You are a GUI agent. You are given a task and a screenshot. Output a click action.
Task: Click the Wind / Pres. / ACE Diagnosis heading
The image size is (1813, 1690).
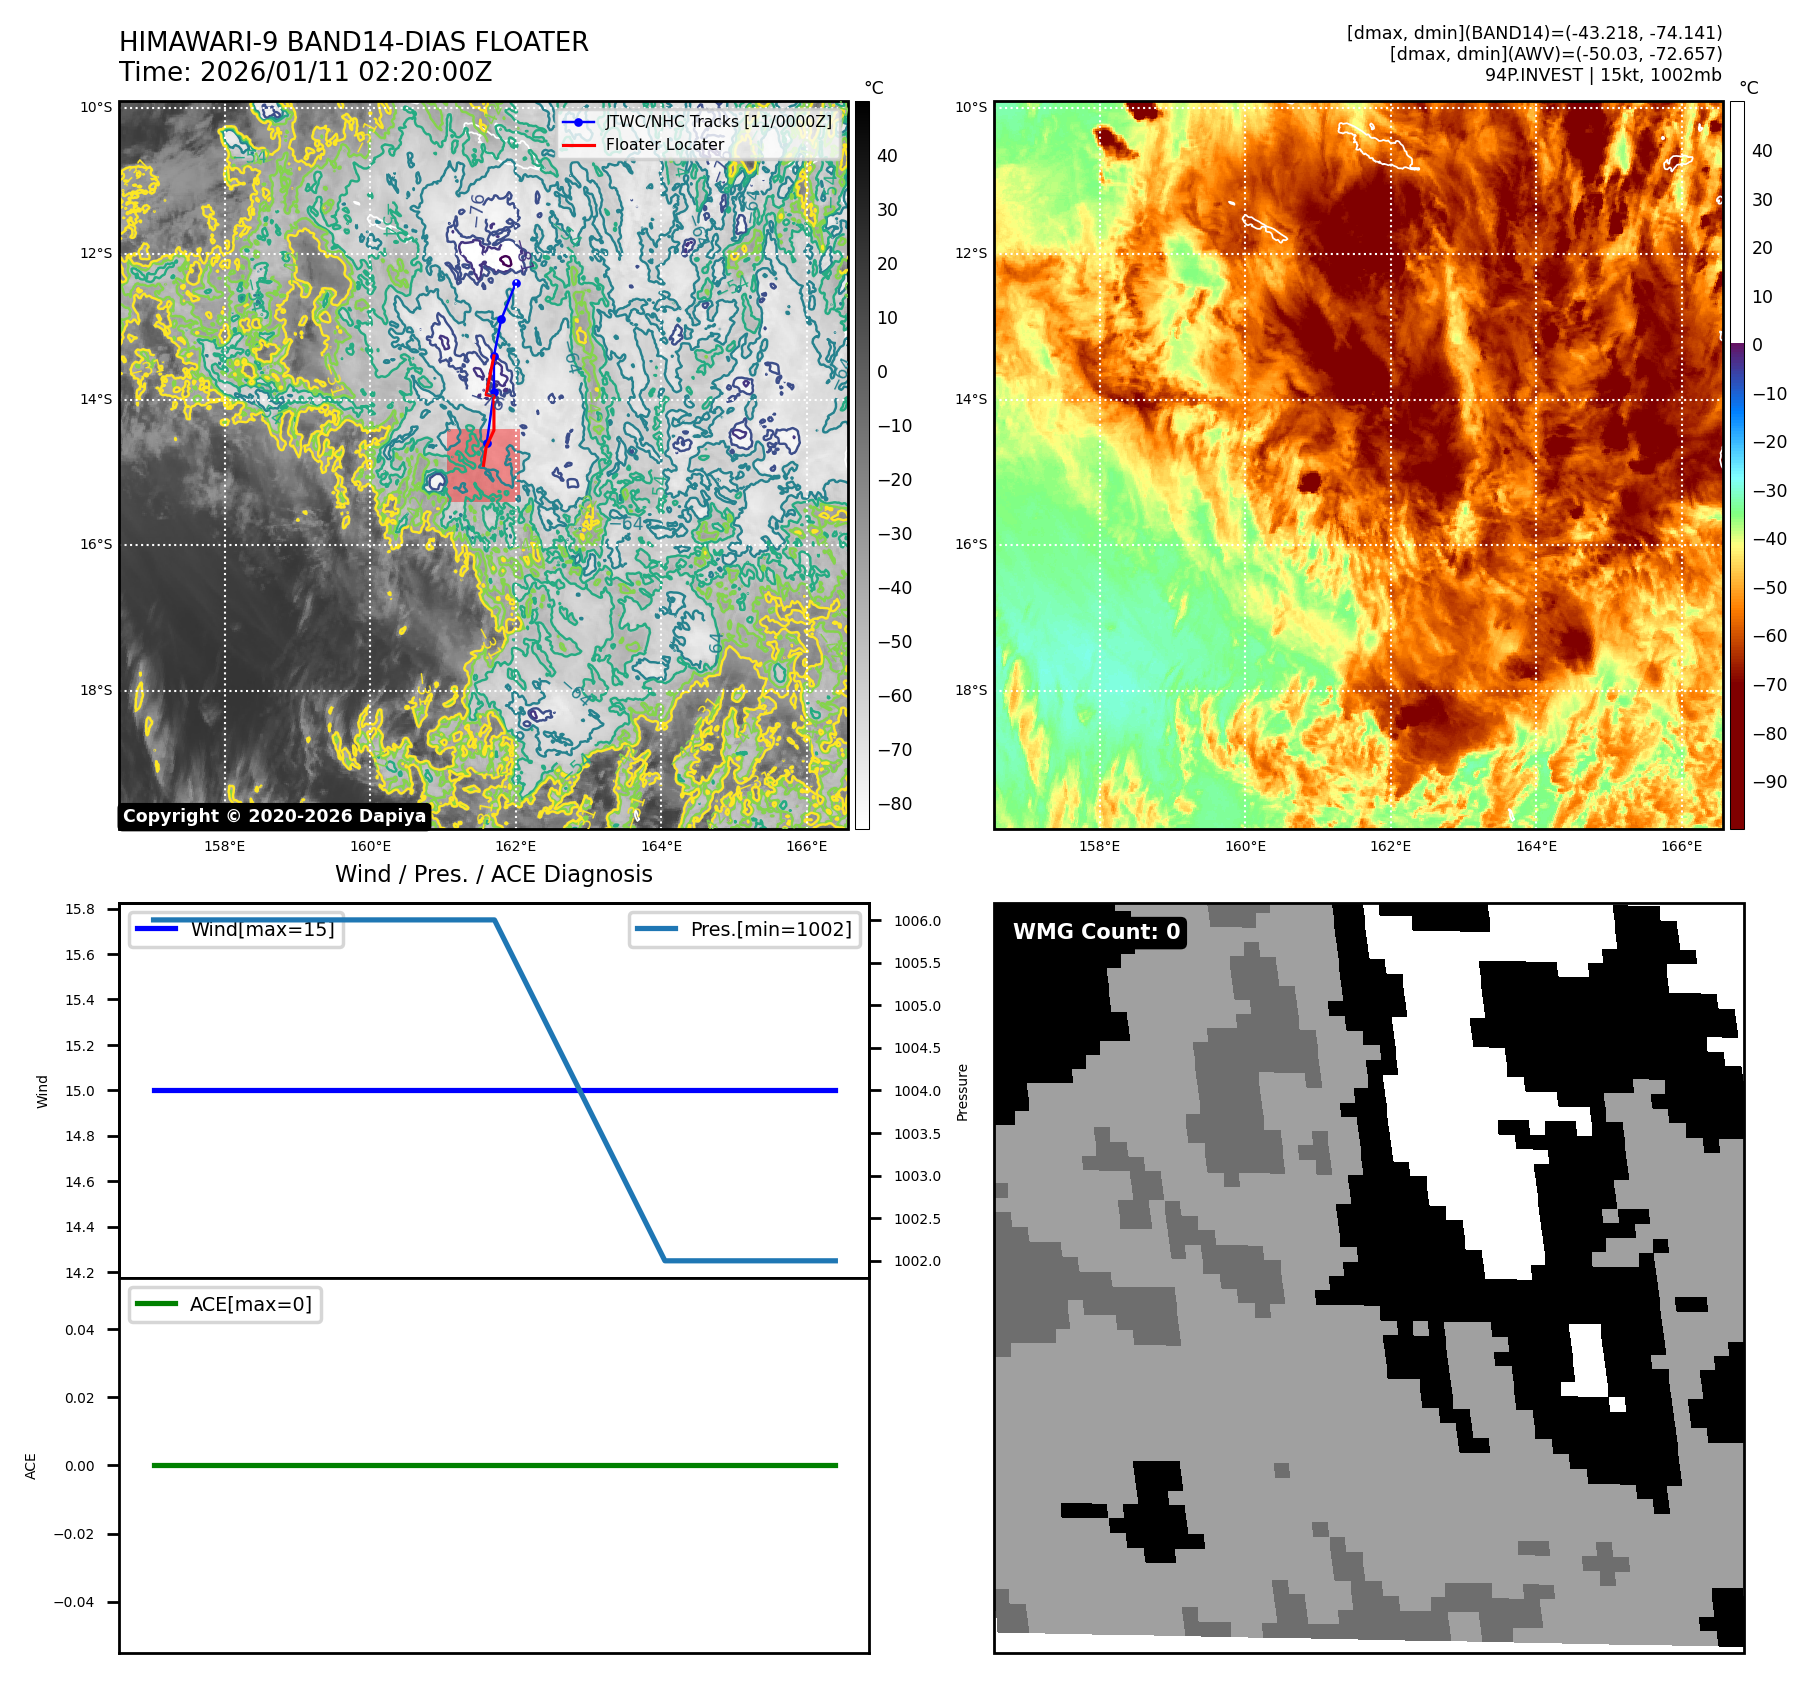click(493, 874)
